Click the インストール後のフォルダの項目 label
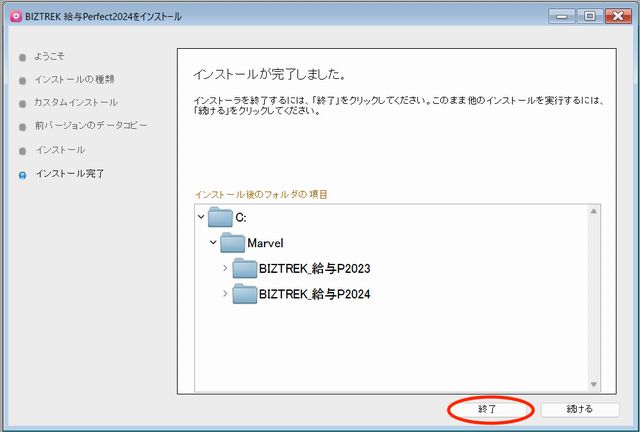The image size is (640, 432). (x=261, y=194)
